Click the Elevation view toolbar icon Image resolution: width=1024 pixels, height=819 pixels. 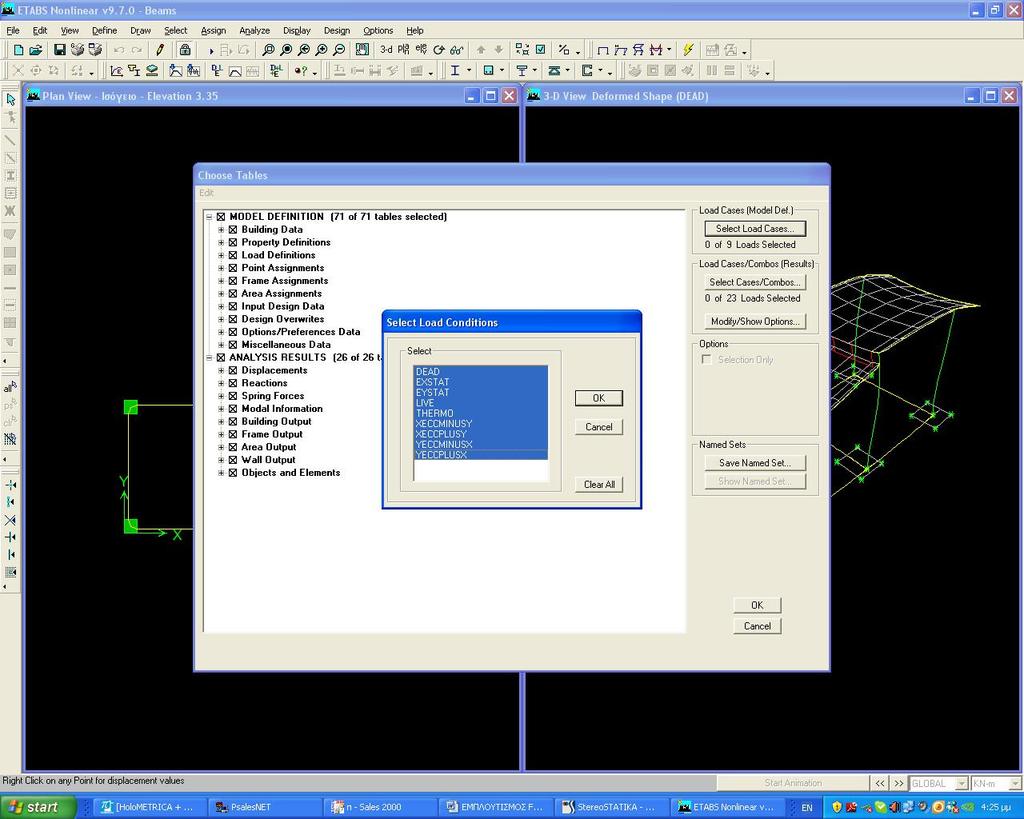421,50
